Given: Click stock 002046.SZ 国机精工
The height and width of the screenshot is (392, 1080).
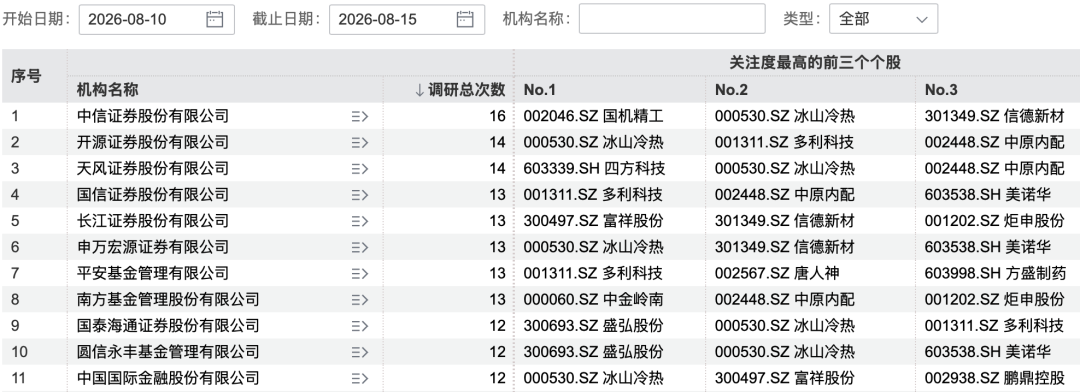Looking at the screenshot, I should [x=593, y=116].
